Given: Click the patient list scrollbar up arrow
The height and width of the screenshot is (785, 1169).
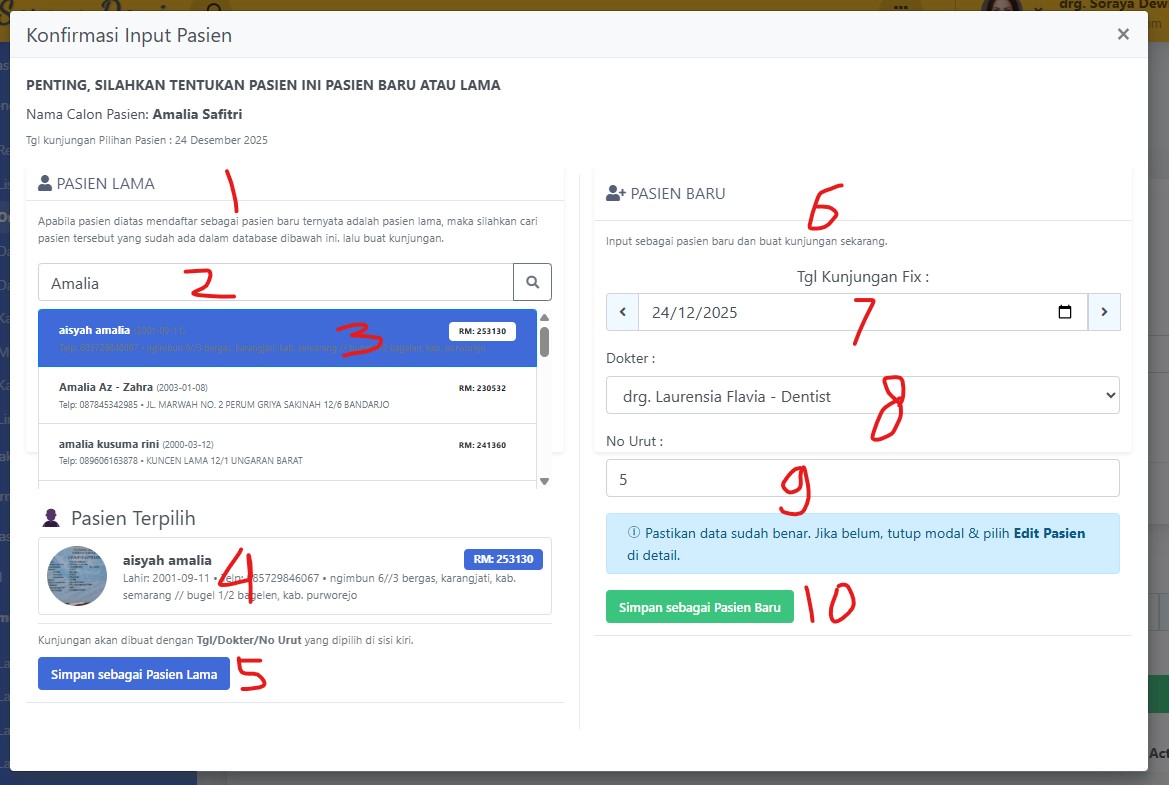Looking at the screenshot, I should click(544, 318).
